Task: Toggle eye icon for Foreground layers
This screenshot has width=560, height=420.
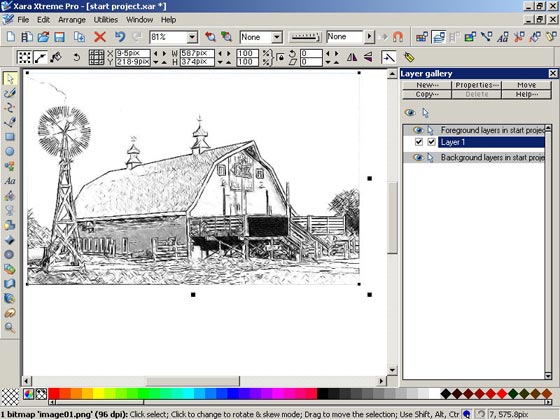Action: [418, 130]
